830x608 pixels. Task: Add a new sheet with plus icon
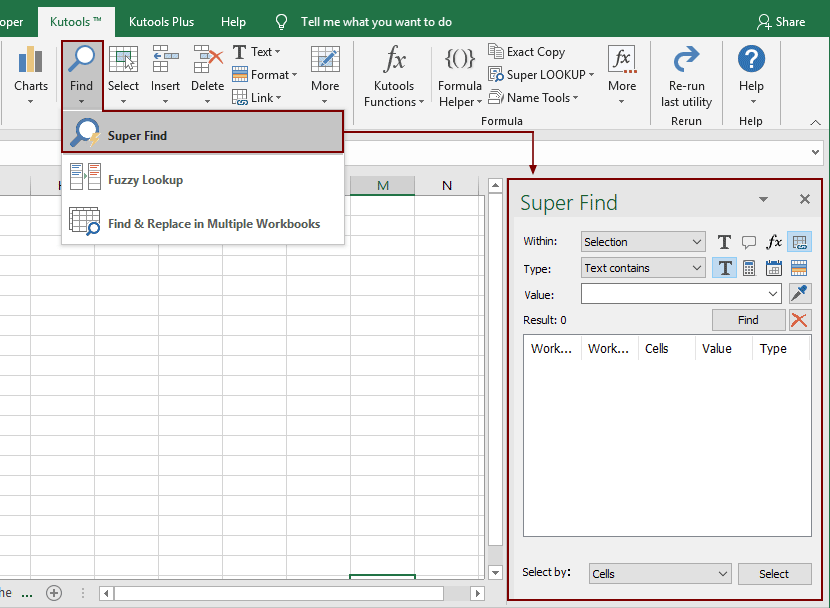pyautogui.click(x=53, y=593)
